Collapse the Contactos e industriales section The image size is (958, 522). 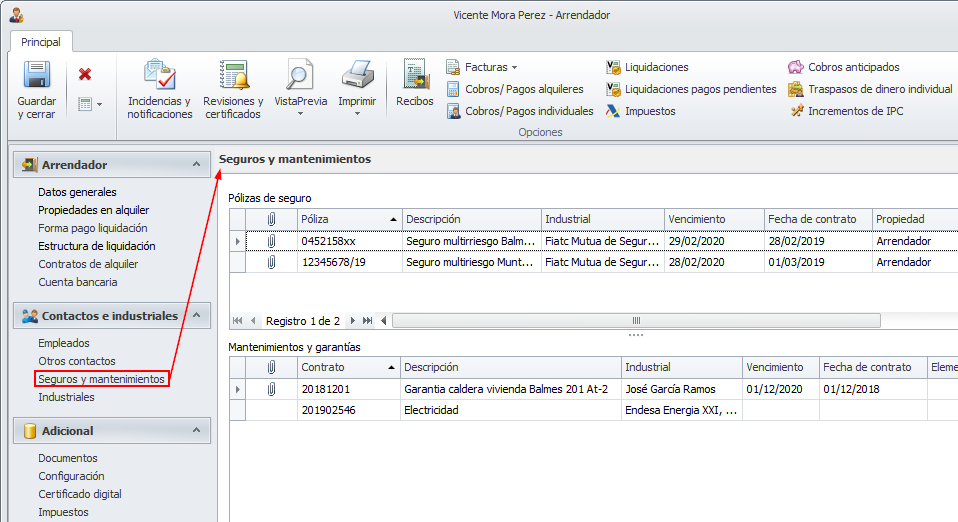pos(196,316)
